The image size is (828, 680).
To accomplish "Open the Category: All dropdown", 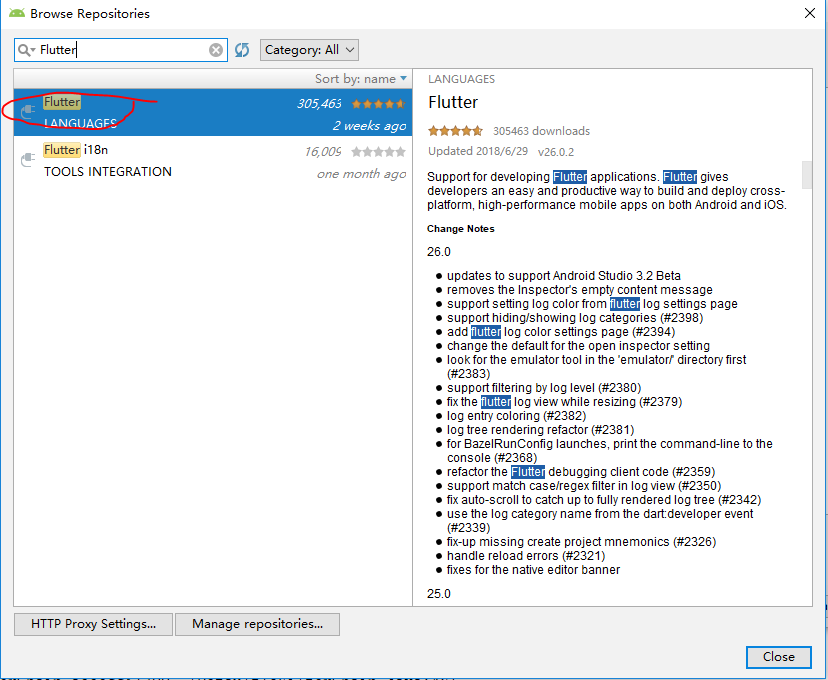I will tap(309, 50).
